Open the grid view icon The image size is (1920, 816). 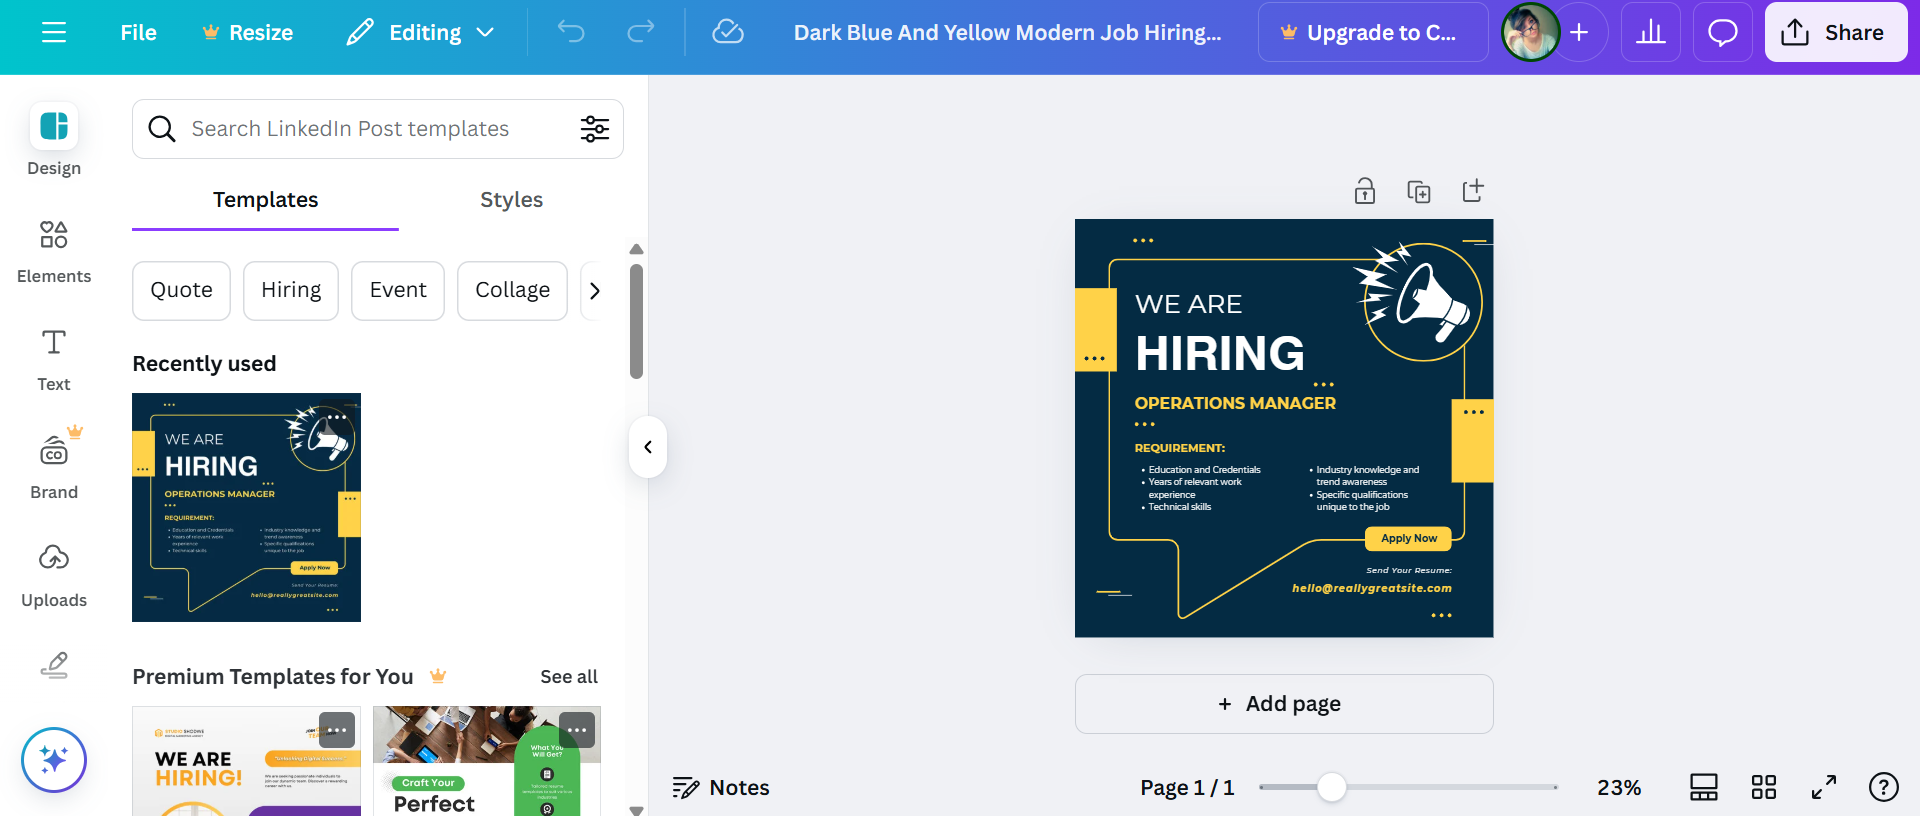[x=1764, y=788]
